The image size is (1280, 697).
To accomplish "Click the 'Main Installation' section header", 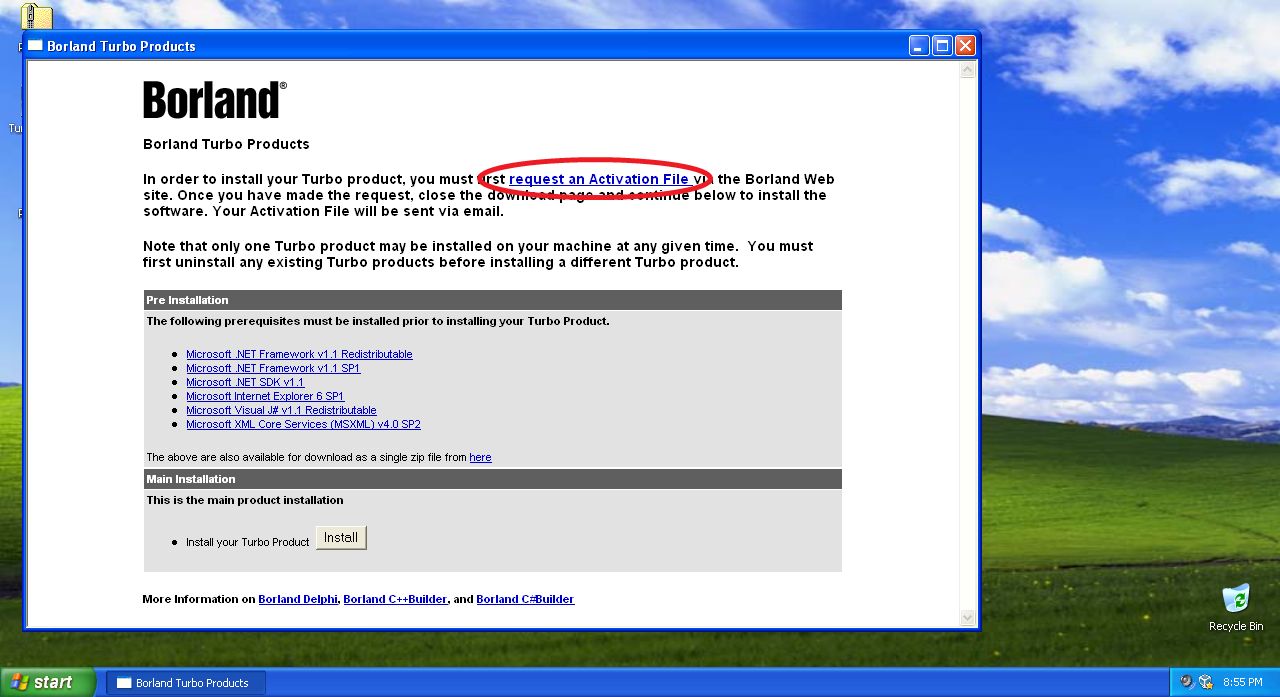I will [493, 479].
